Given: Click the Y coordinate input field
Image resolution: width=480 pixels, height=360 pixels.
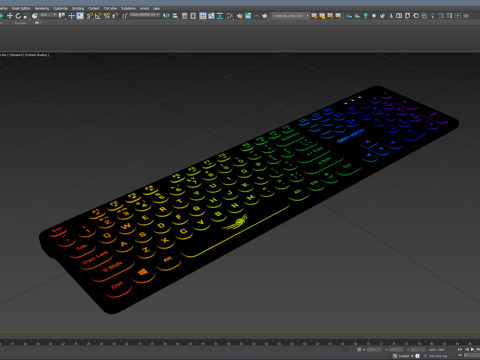Looking at the screenshot, I should click(396, 350).
